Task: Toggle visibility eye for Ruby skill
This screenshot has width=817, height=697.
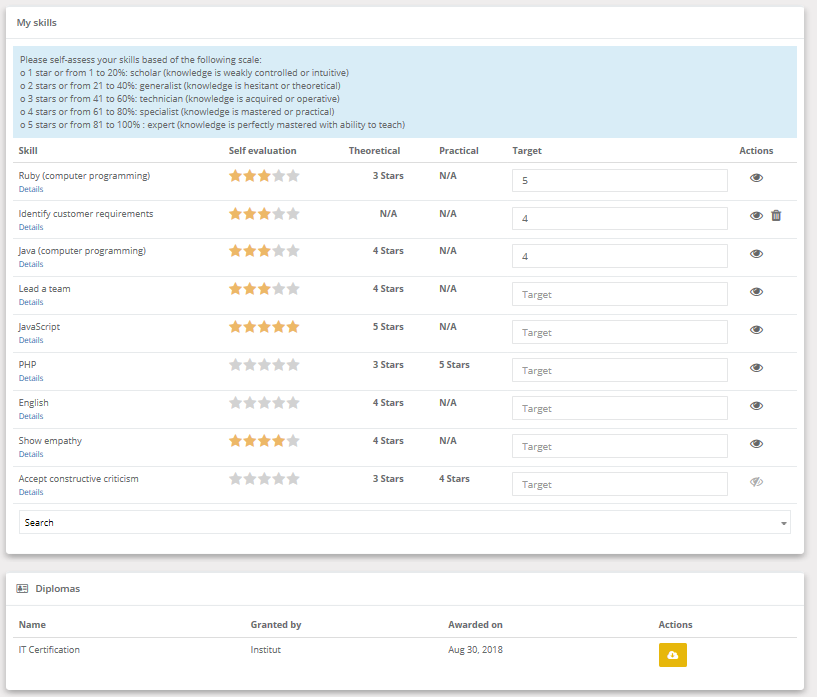Action: (x=756, y=178)
